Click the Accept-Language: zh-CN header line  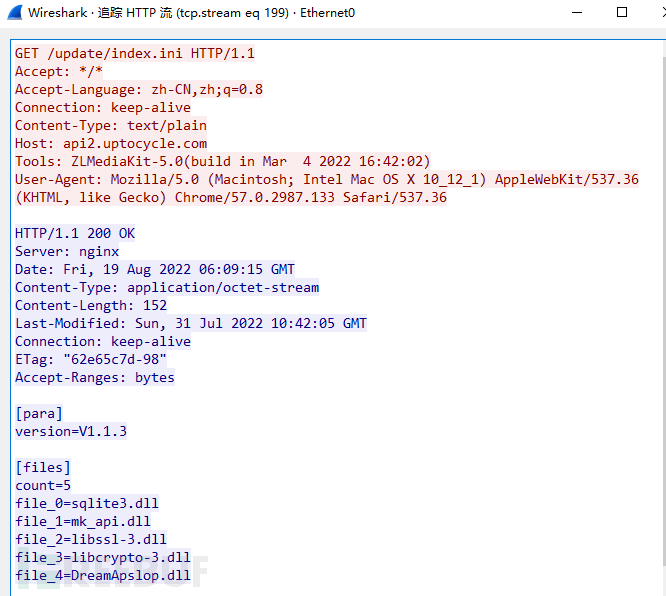(x=139, y=89)
